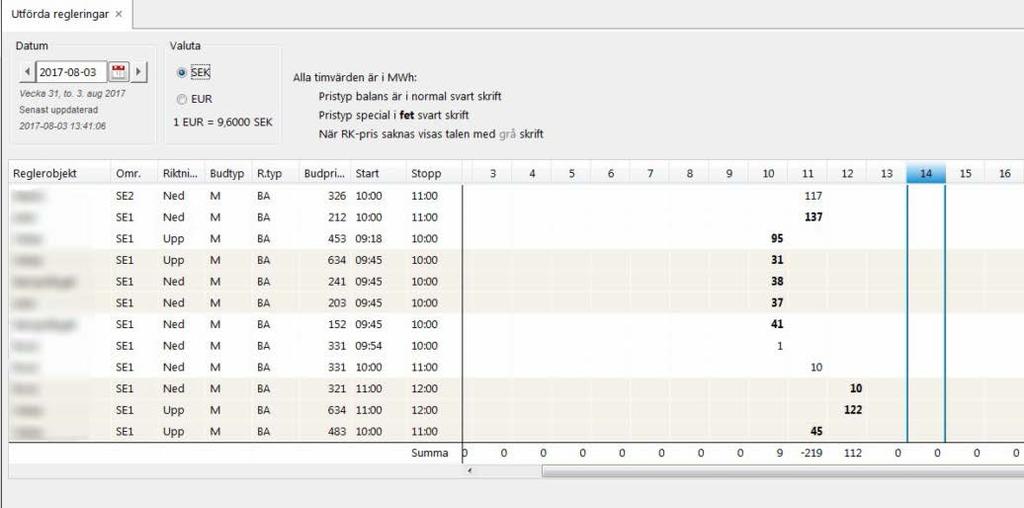Click summa value -219
This screenshot has width=1024, height=508.
(x=810, y=452)
